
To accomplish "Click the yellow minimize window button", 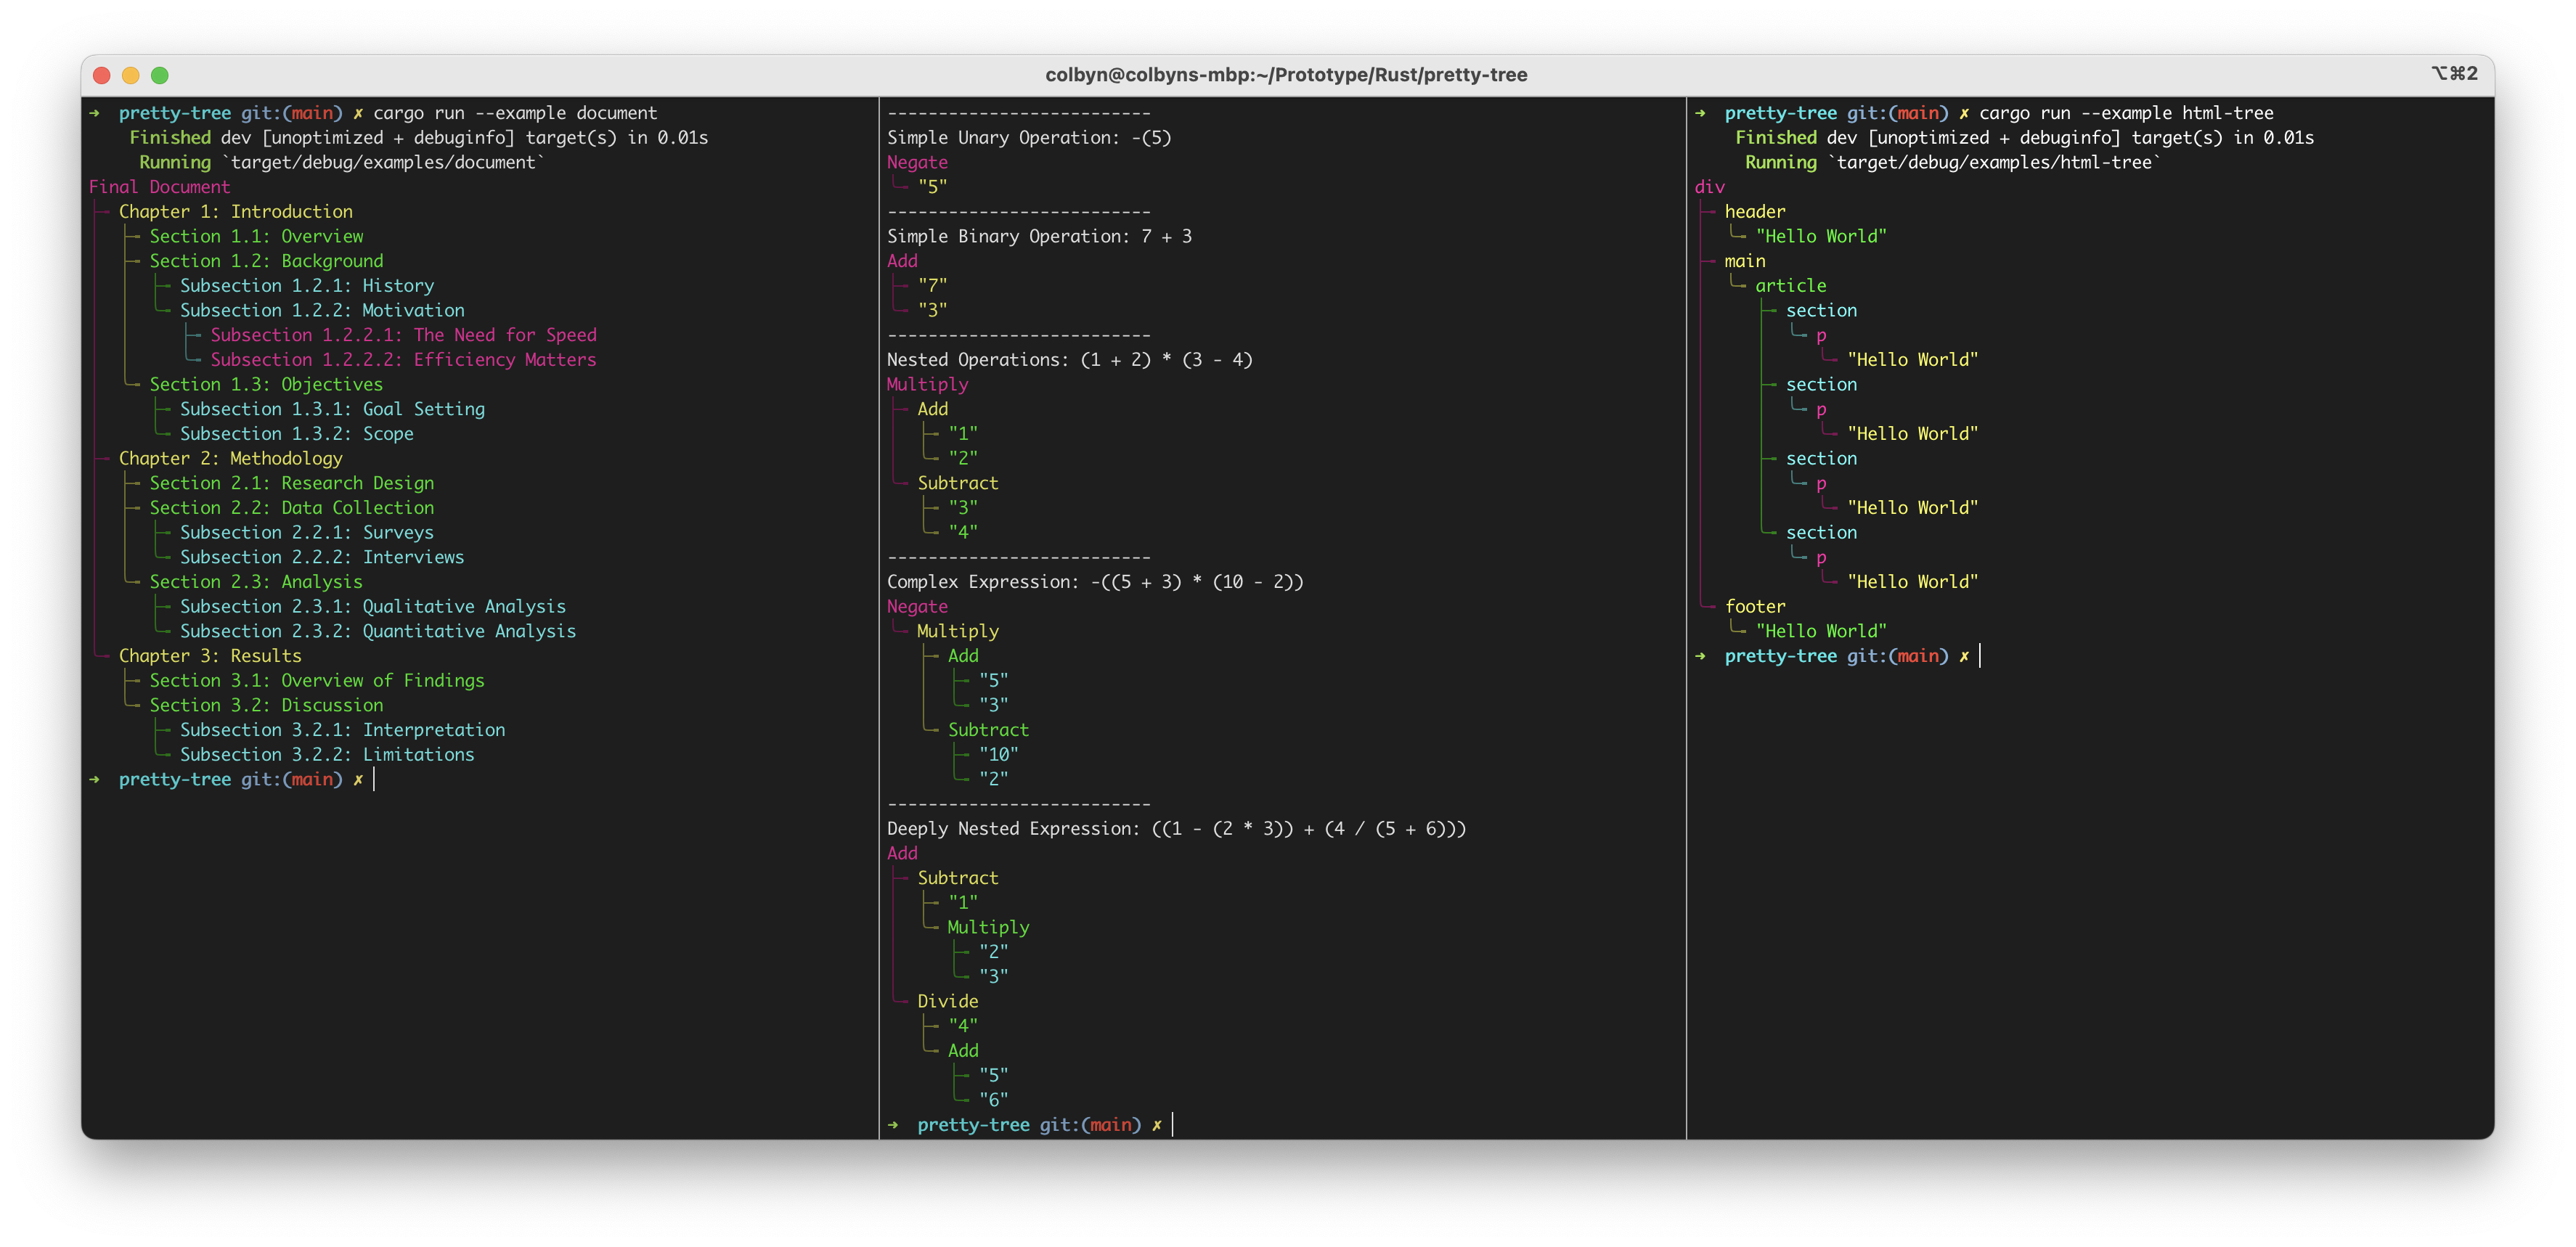I will click(x=130, y=75).
